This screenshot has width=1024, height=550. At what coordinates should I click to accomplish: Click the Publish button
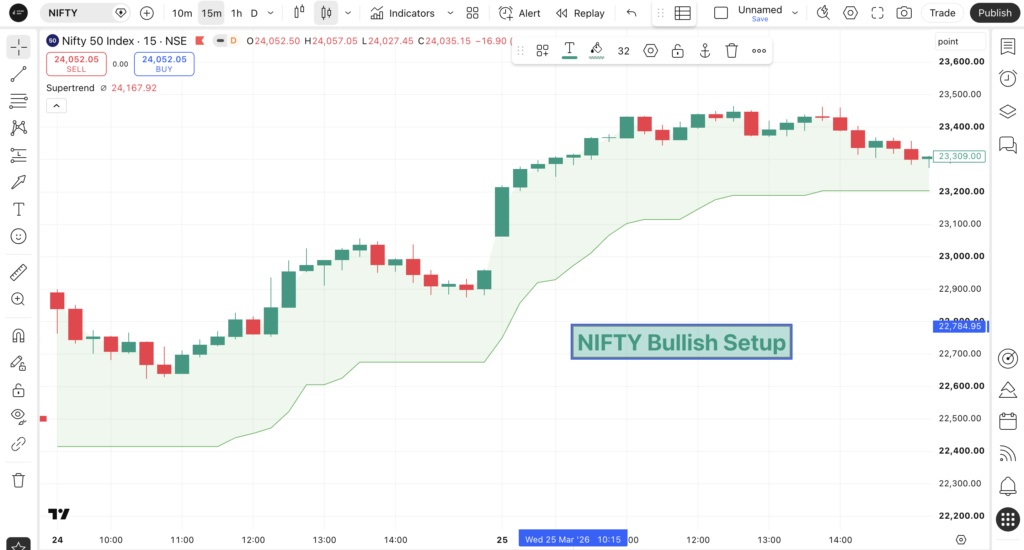(994, 13)
